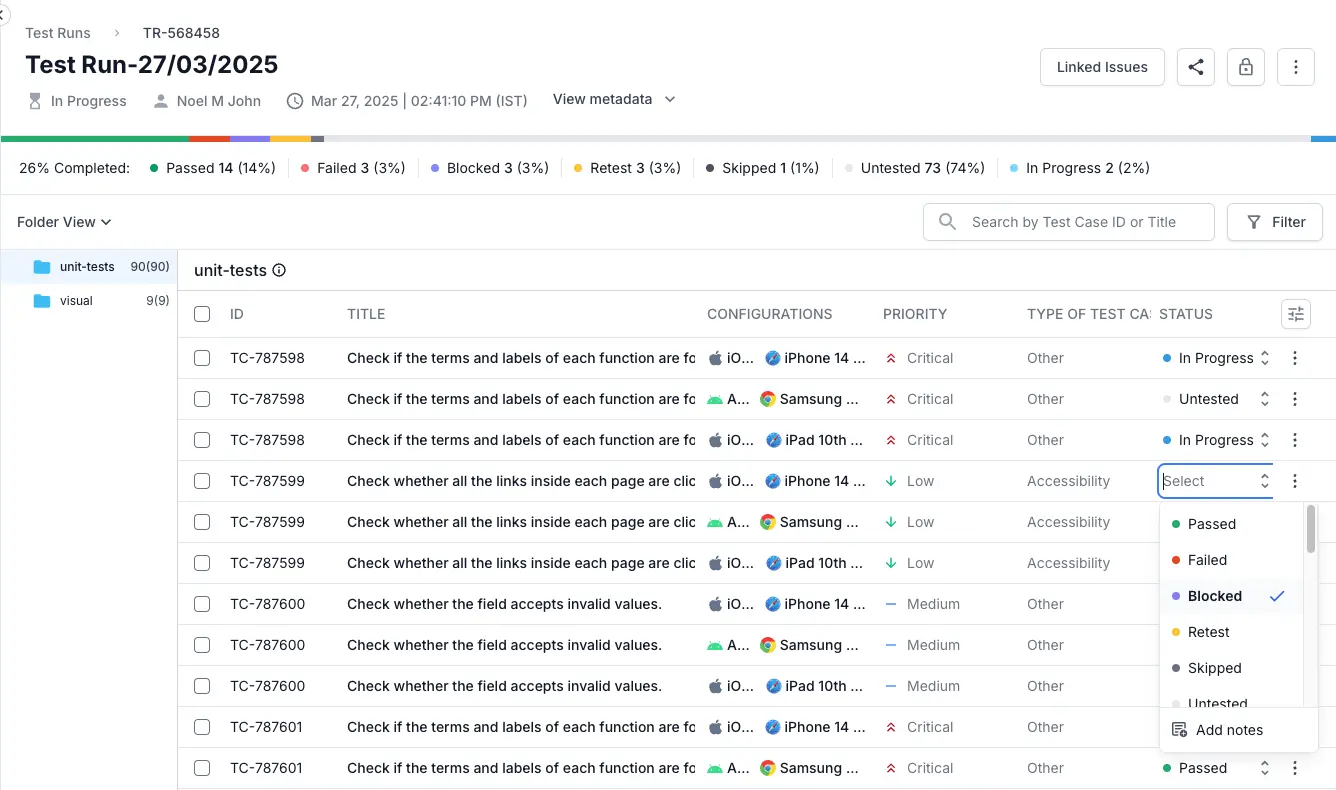Image resolution: width=1336 pixels, height=790 pixels.
Task: Open the Filter button
Action: 1275,222
